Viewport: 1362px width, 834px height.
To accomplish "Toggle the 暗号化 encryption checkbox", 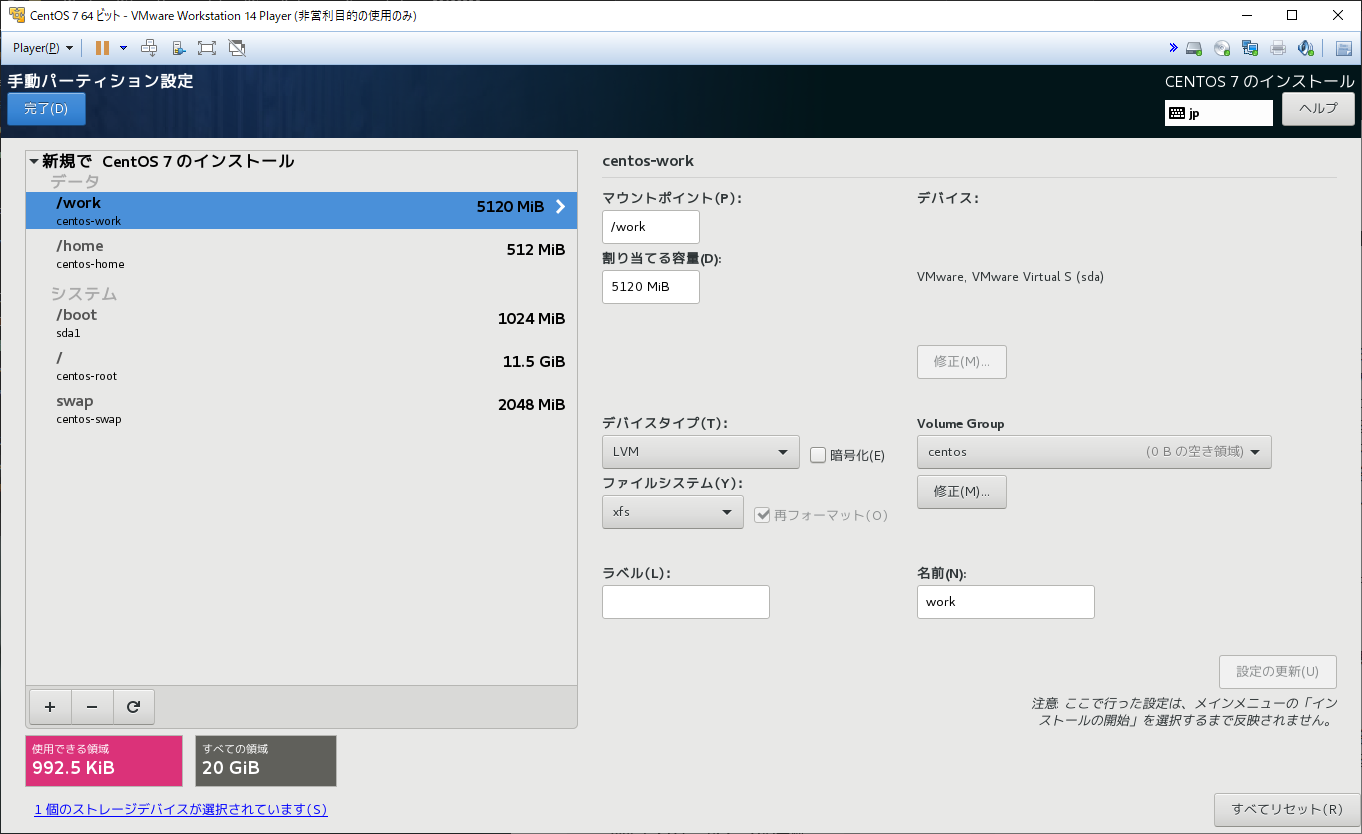I will 818,455.
